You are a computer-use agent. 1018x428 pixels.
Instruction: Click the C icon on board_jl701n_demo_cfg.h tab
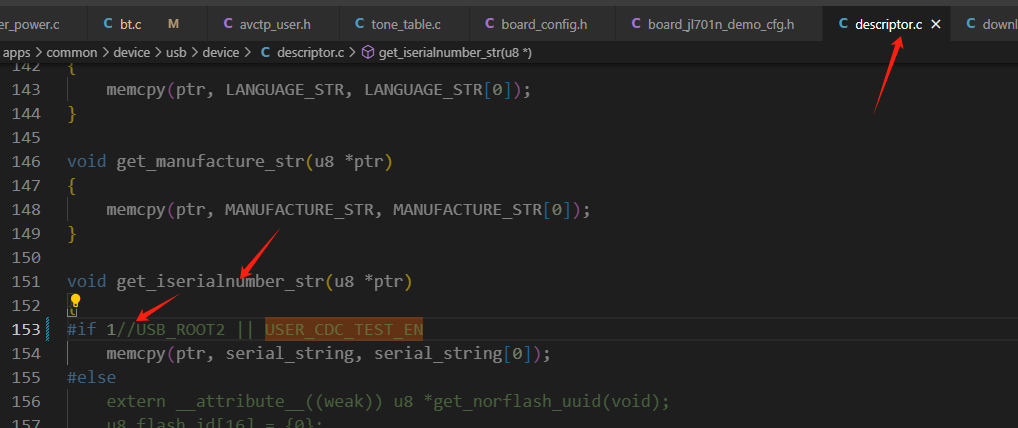coord(636,25)
